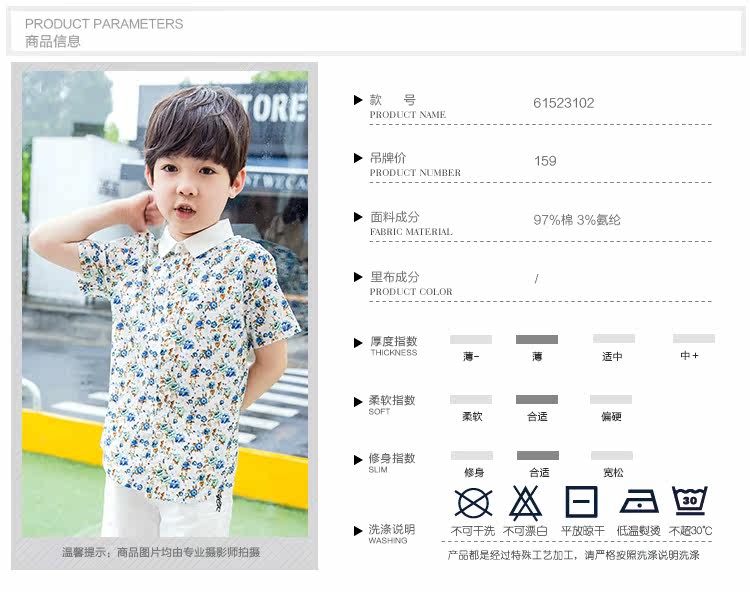Click the do-not-bleach triangle icon
This screenshot has width=750, height=592.
click(x=525, y=503)
